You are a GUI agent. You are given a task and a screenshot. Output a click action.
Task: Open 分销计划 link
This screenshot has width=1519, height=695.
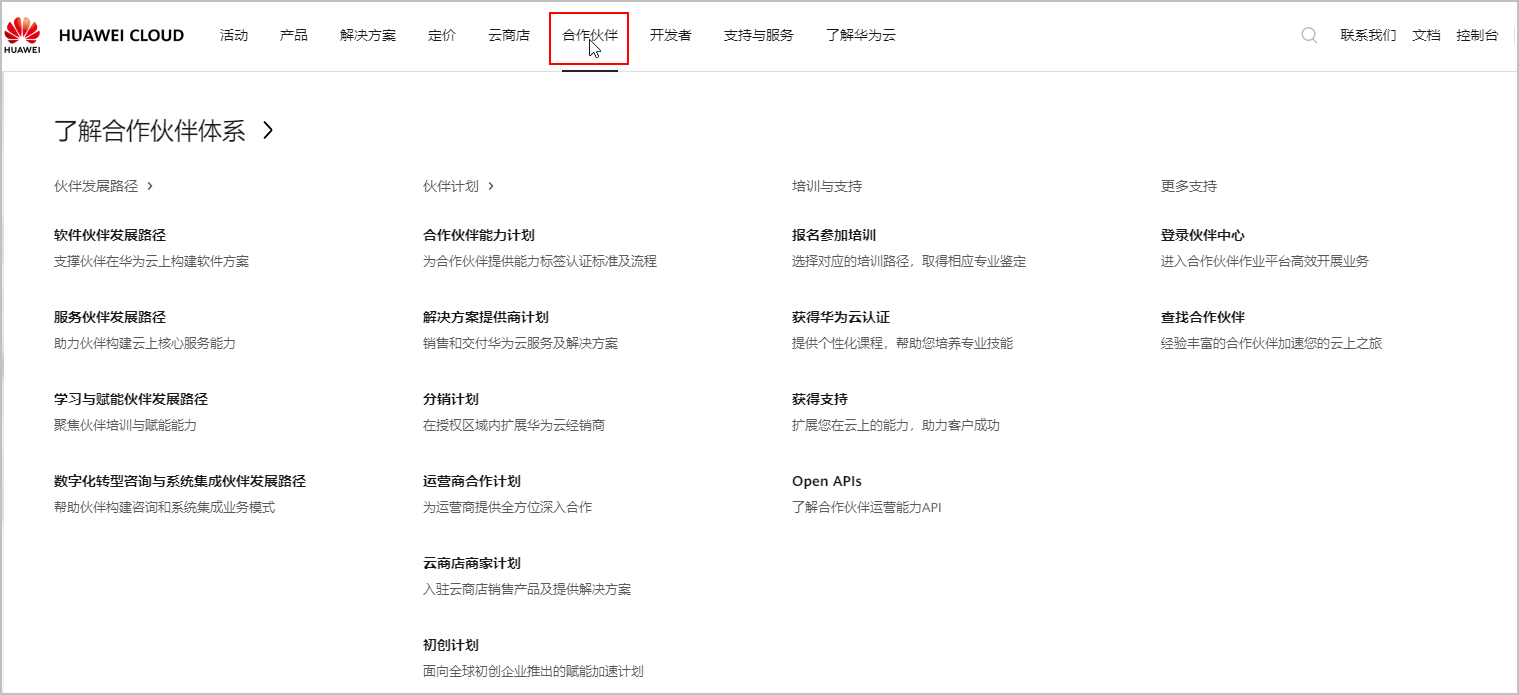coord(451,399)
